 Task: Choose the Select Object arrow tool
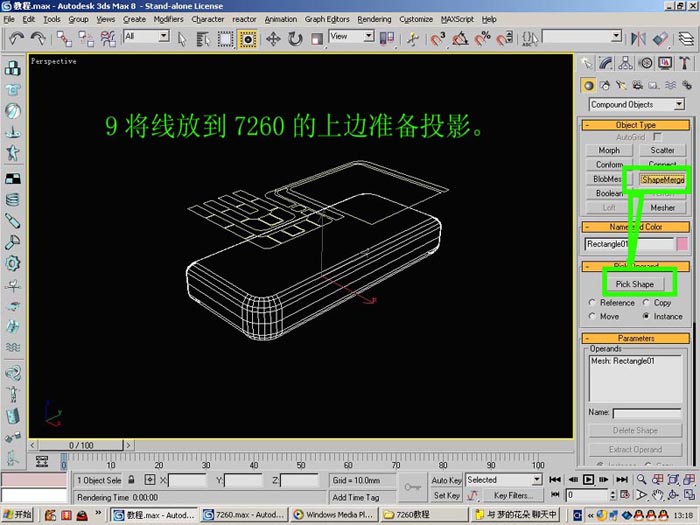[181, 39]
